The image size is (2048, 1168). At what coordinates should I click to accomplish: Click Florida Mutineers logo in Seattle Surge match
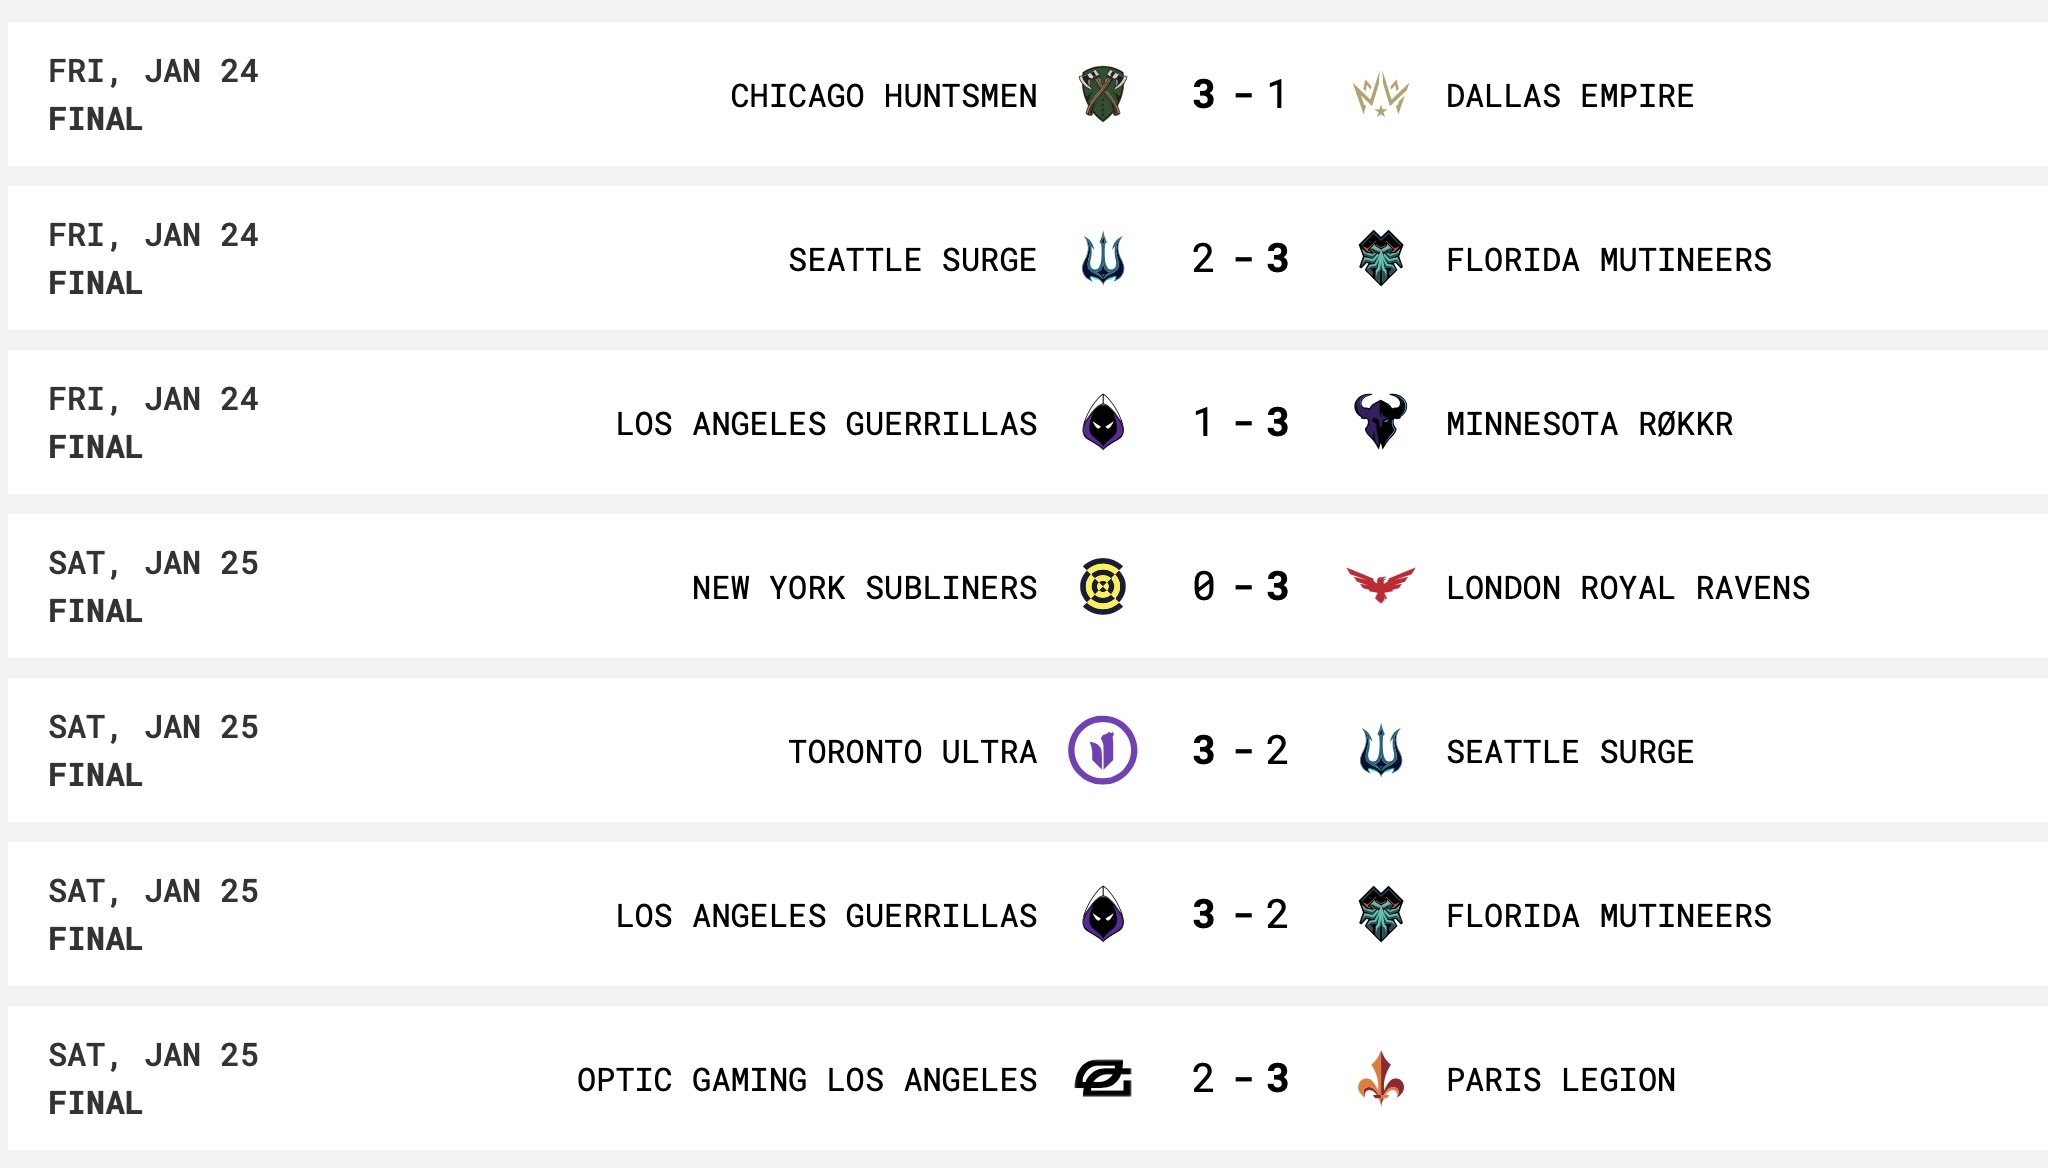click(1380, 258)
